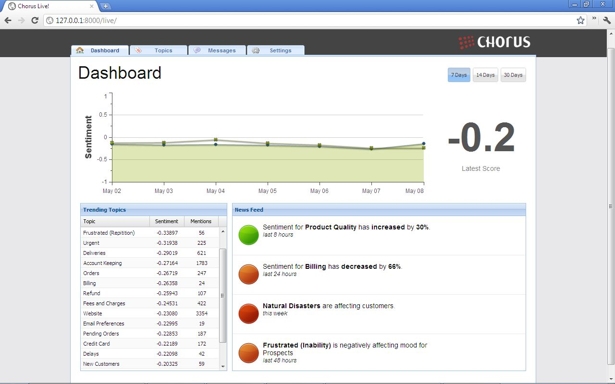The height and width of the screenshot is (384, 615).
Task: Click the speech bubble icon on Messages tab
Action: click(197, 50)
